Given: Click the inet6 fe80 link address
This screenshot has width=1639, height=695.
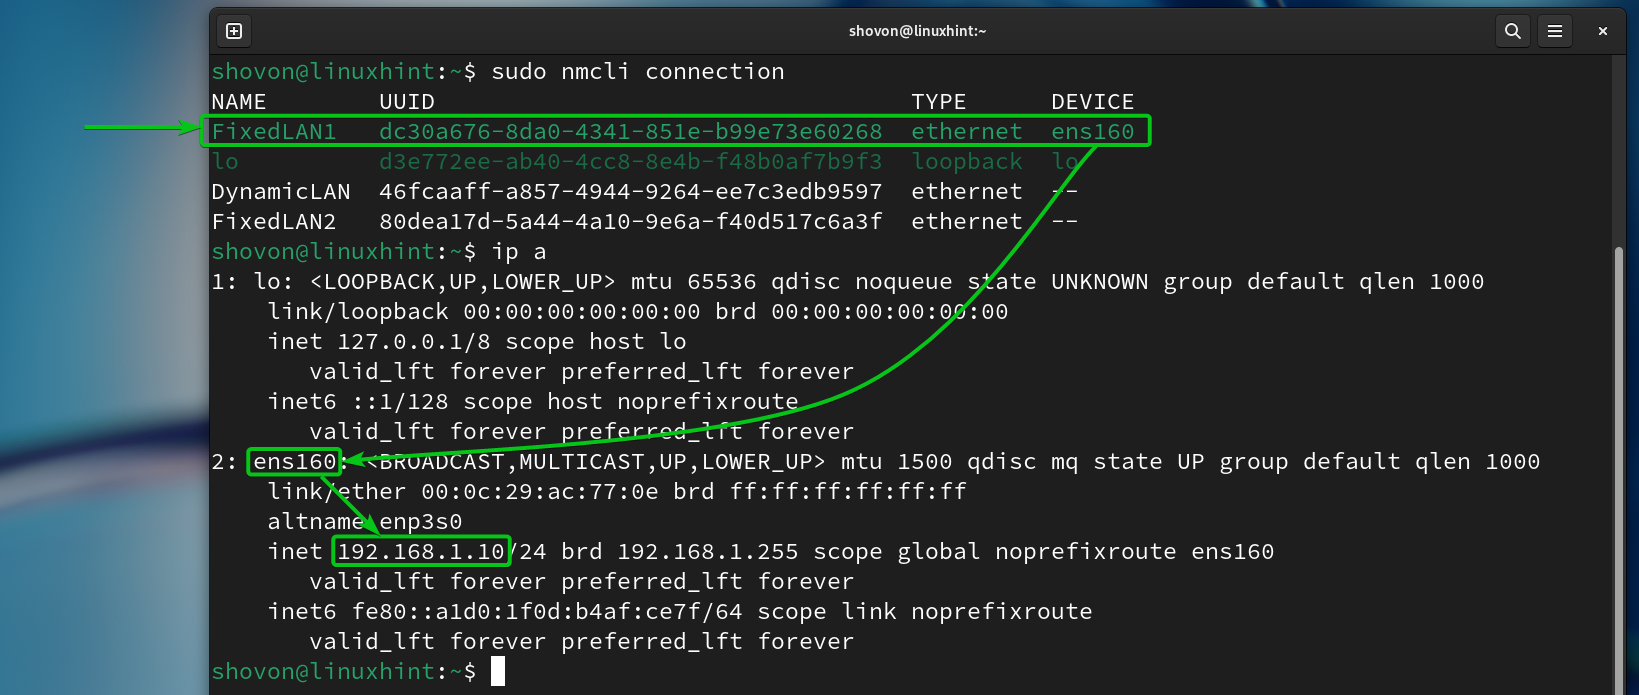Looking at the screenshot, I should (546, 611).
